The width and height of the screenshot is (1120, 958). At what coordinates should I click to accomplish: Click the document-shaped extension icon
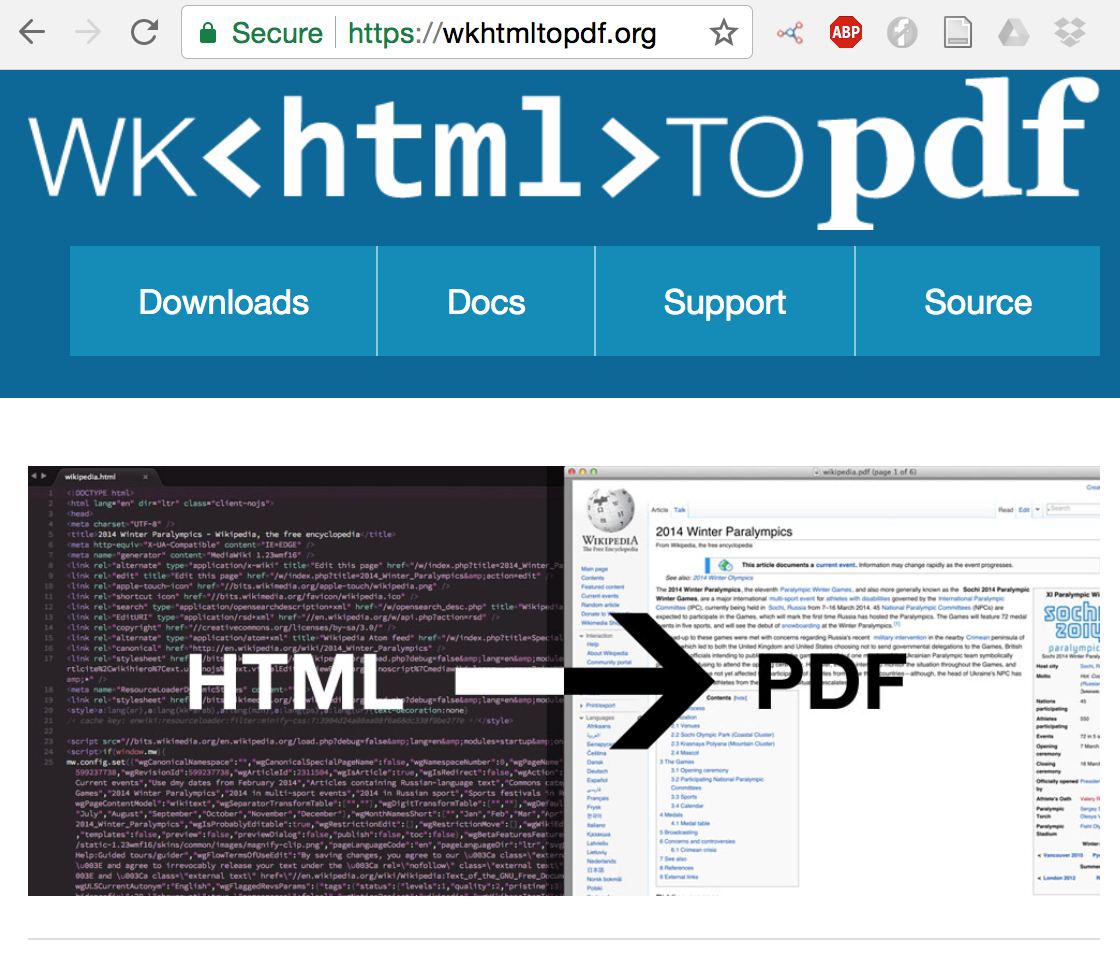(x=957, y=32)
